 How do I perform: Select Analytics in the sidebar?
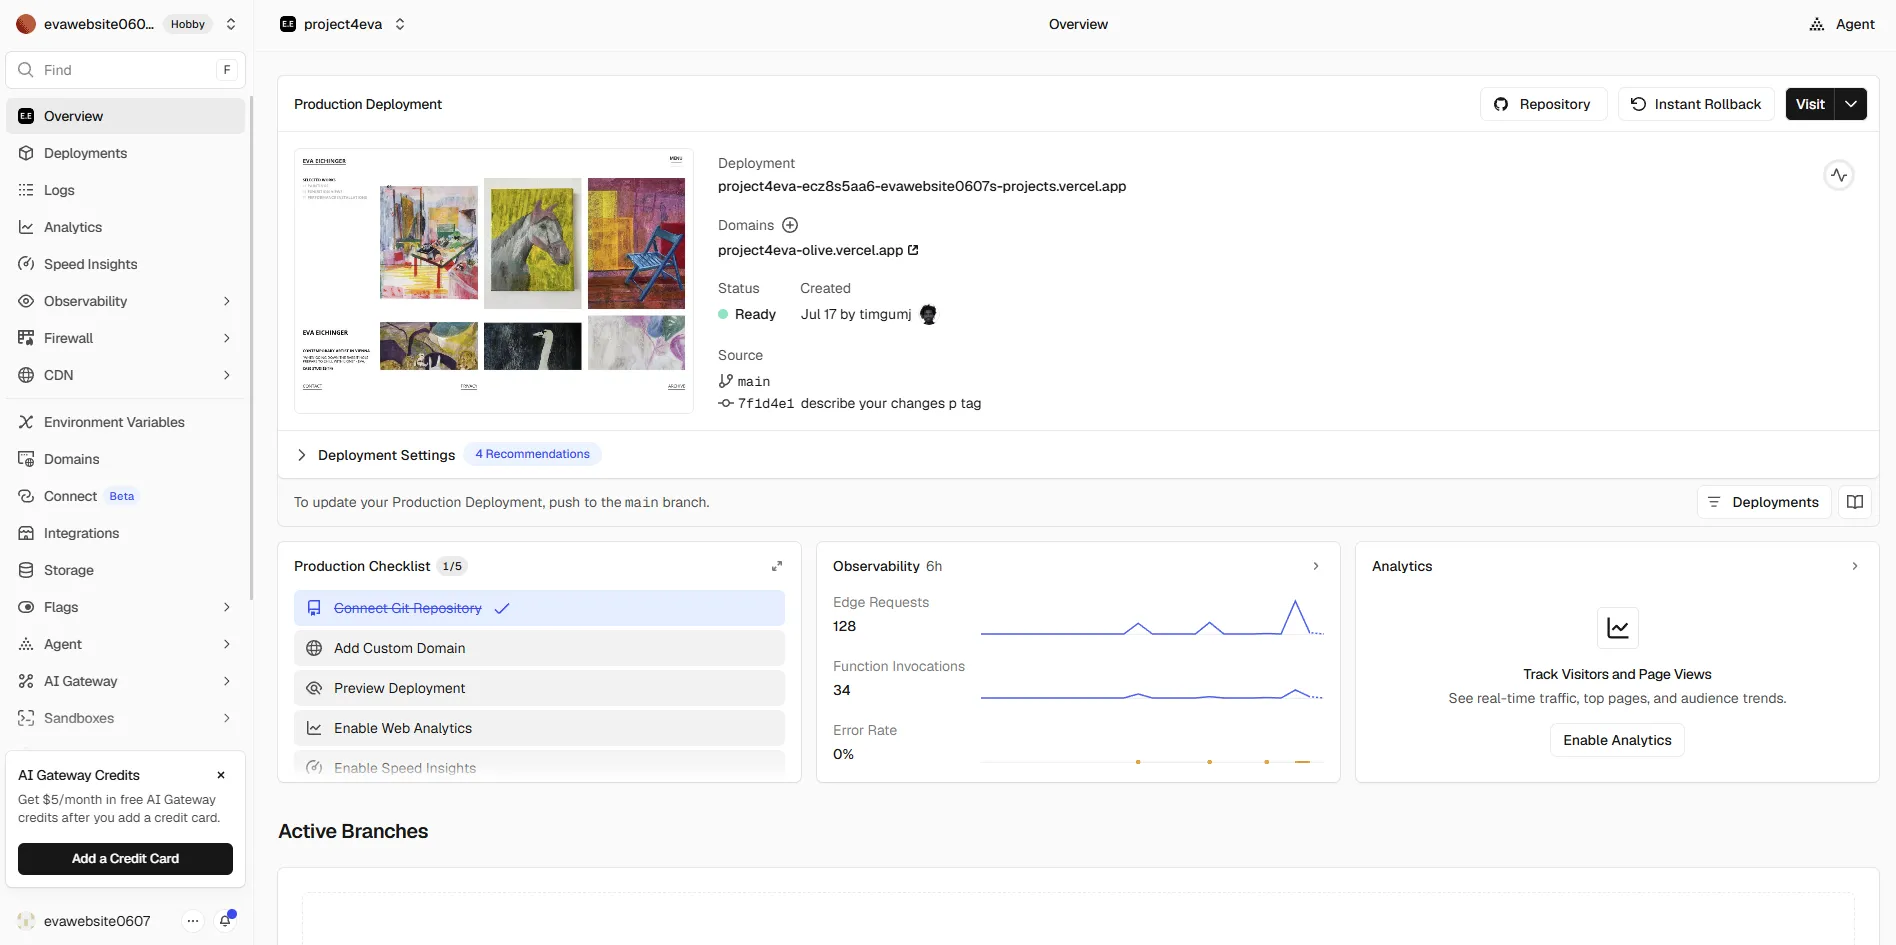coord(125,227)
